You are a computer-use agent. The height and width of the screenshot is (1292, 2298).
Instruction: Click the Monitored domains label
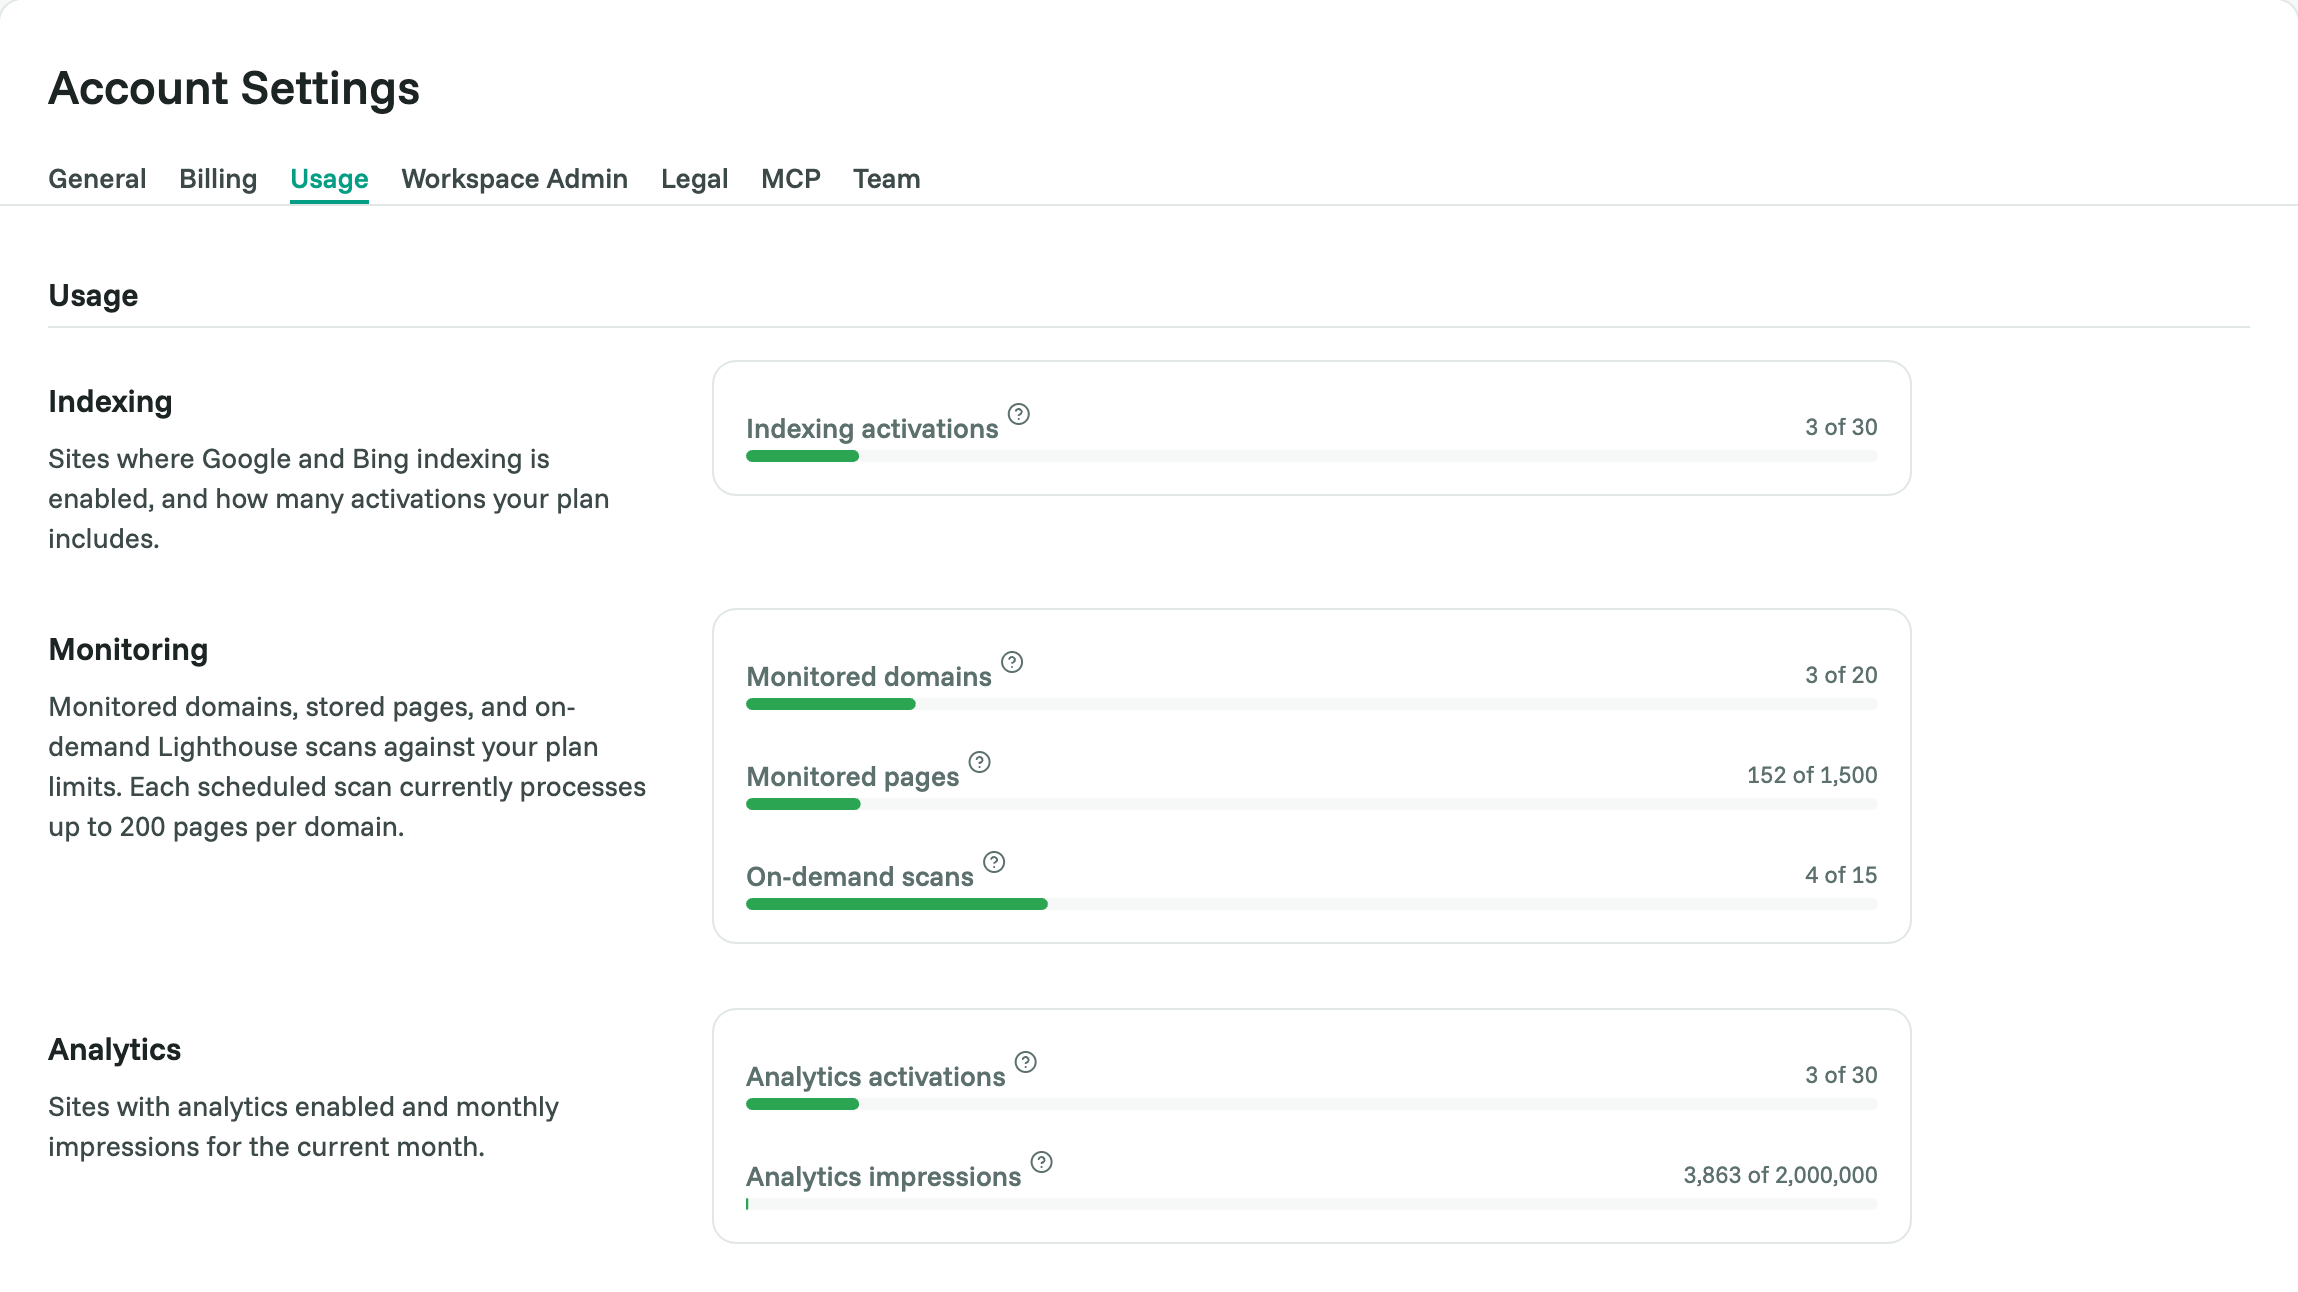point(869,677)
